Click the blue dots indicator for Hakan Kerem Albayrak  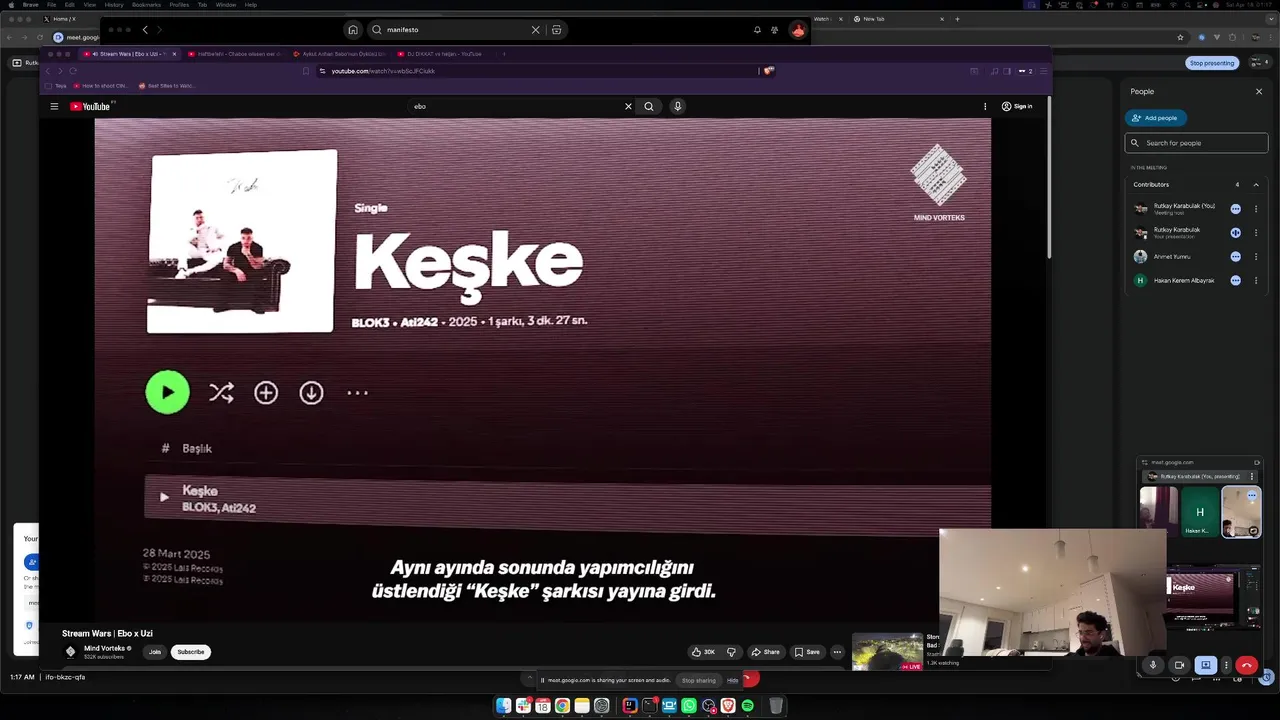coord(1236,281)
